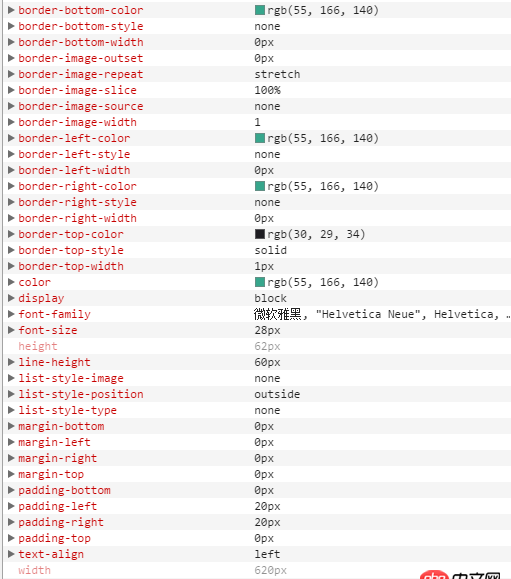The height and width of the screenshot is (579, 511).
Task: Select the border-image-slice property name
Action: tap(78, 90)
